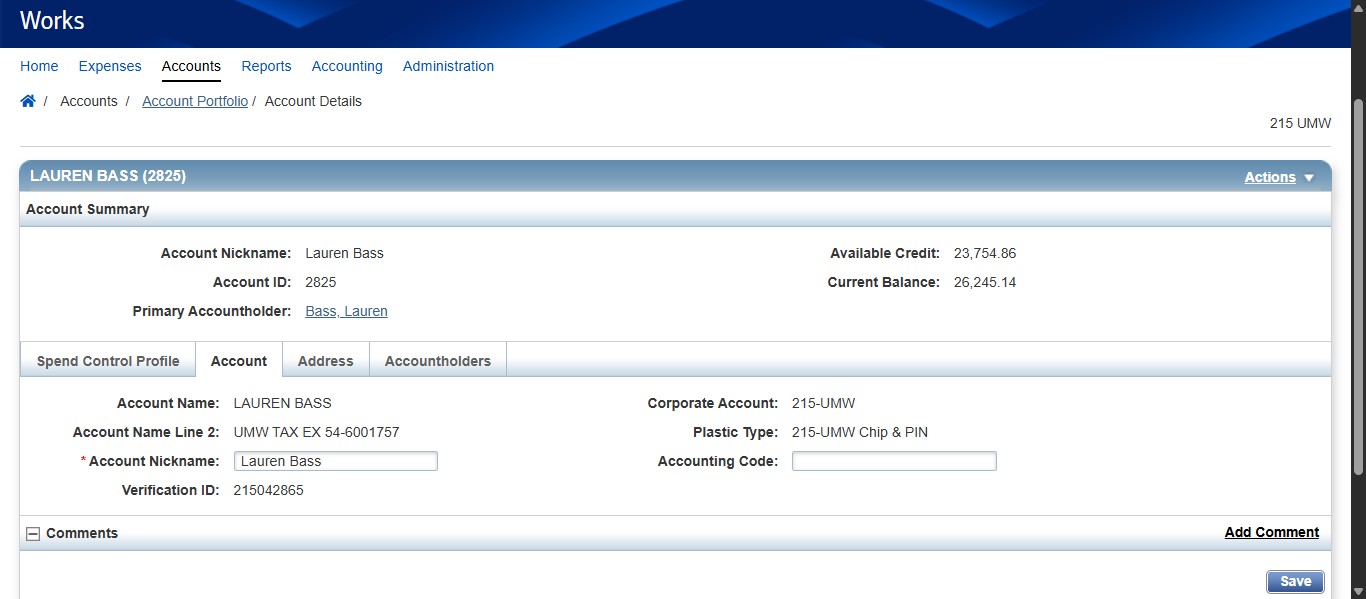Open the Actions dropdown menu
This screenshot has width=1366, height=599.
pyautogui.click(x=1278, y=177)
